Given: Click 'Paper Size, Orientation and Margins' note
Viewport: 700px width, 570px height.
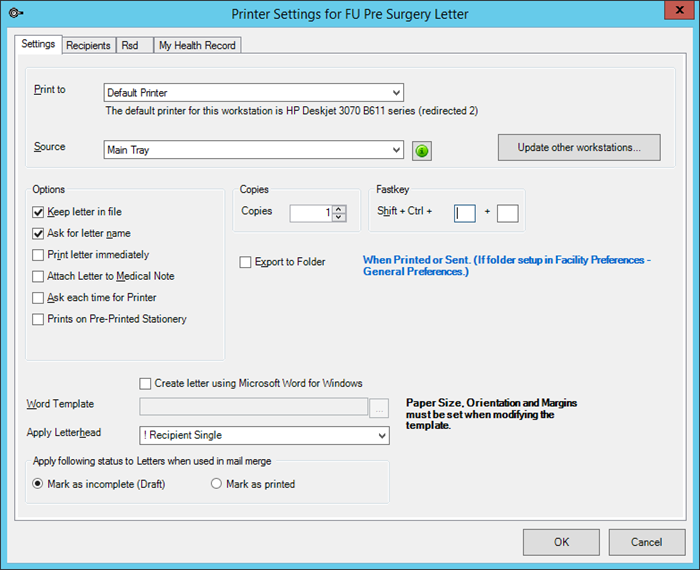Looking at the screenshot, I should [x=491, y=414].
